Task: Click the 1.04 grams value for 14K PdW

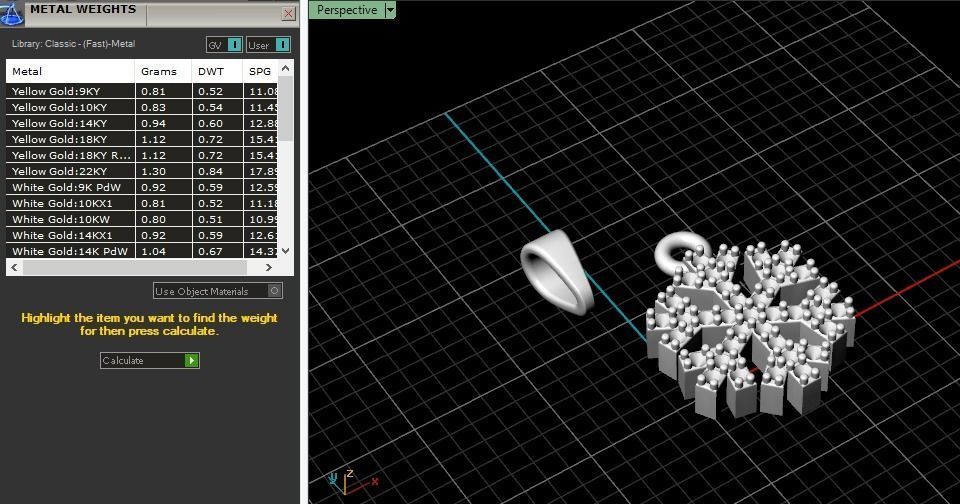Action: (x=154, y=251)
